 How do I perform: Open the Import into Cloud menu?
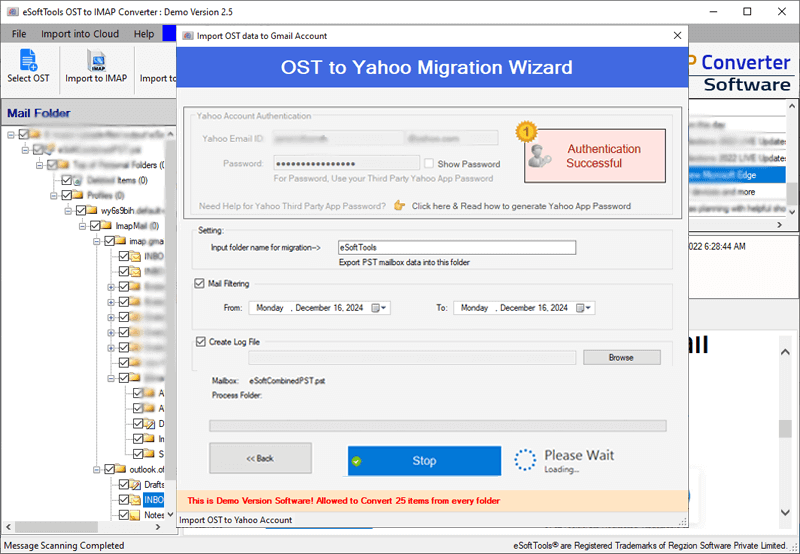(x=80, y=34)
